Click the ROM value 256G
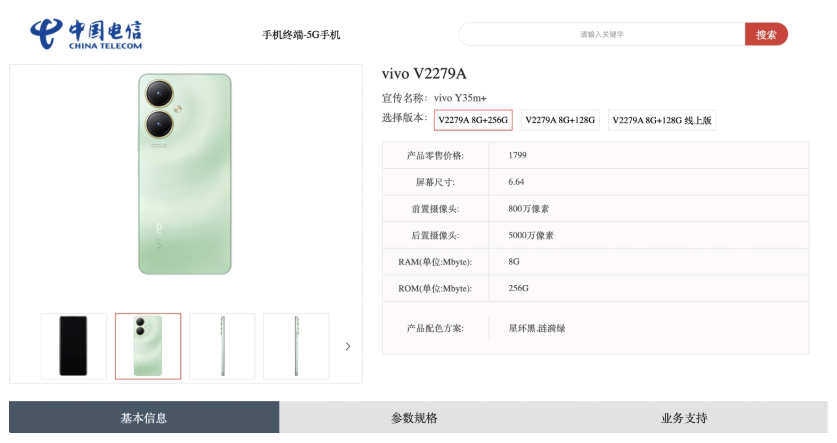The width and height of the screenshot is (837, 443). (x=518, y=288)
